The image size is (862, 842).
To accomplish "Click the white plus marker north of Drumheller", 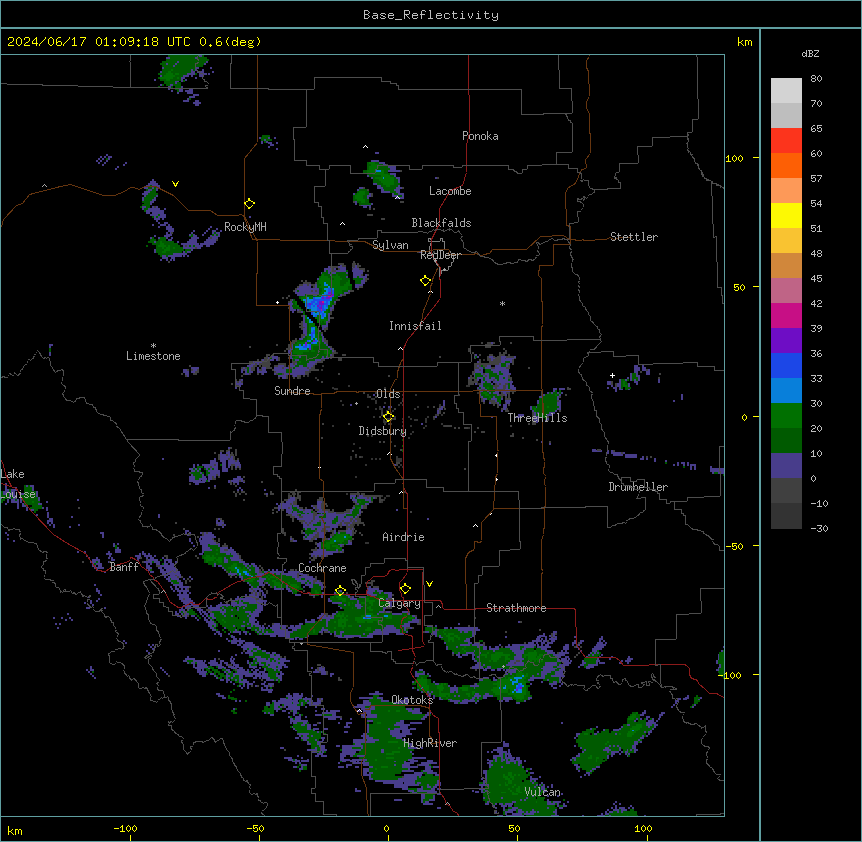I will 612,375.
